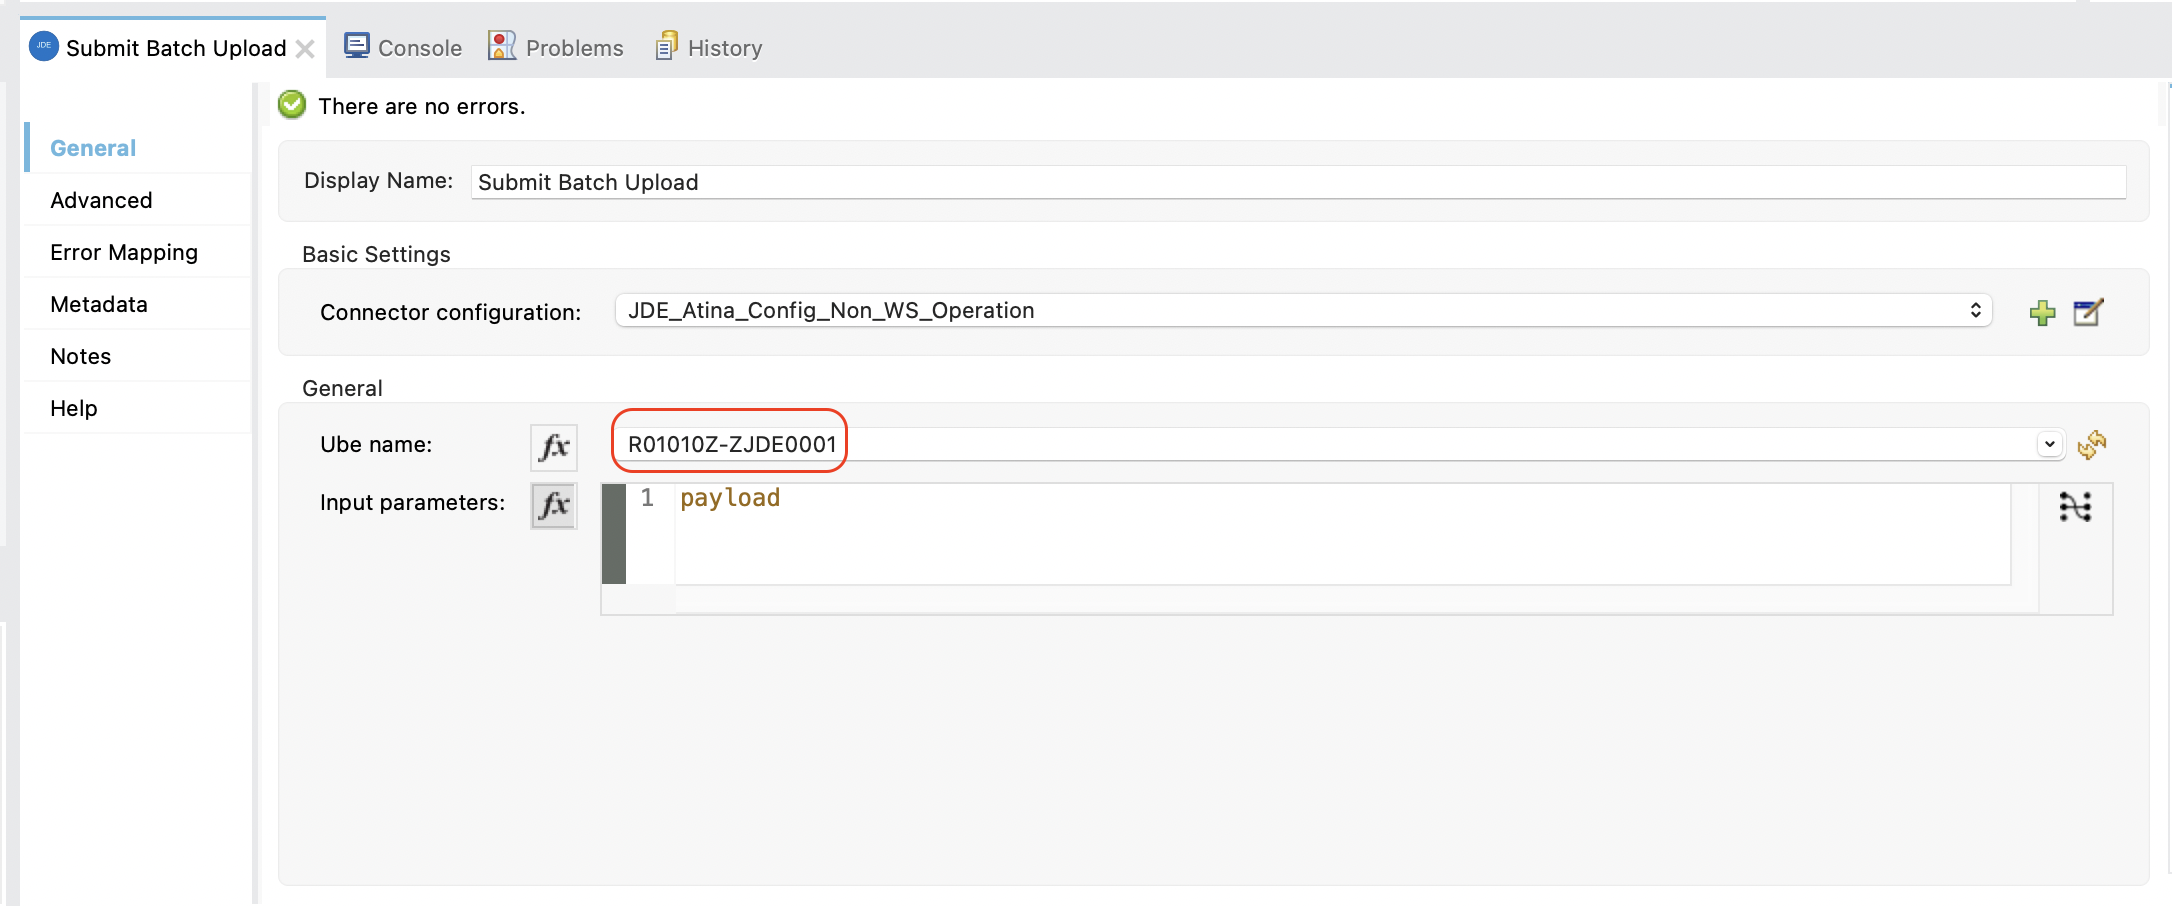Show the Notes section

click(81, 356)
